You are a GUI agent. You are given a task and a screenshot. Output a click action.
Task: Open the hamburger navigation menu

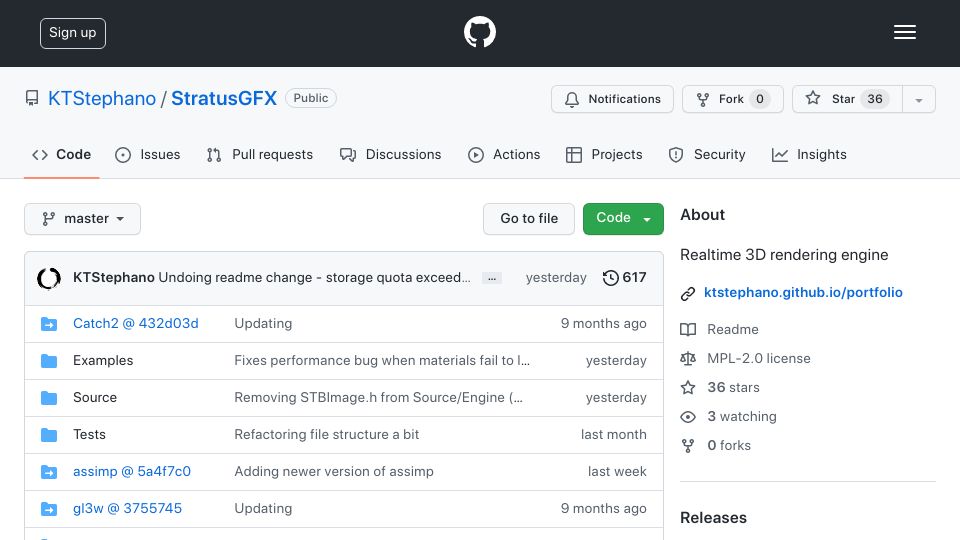pos(904,32)
